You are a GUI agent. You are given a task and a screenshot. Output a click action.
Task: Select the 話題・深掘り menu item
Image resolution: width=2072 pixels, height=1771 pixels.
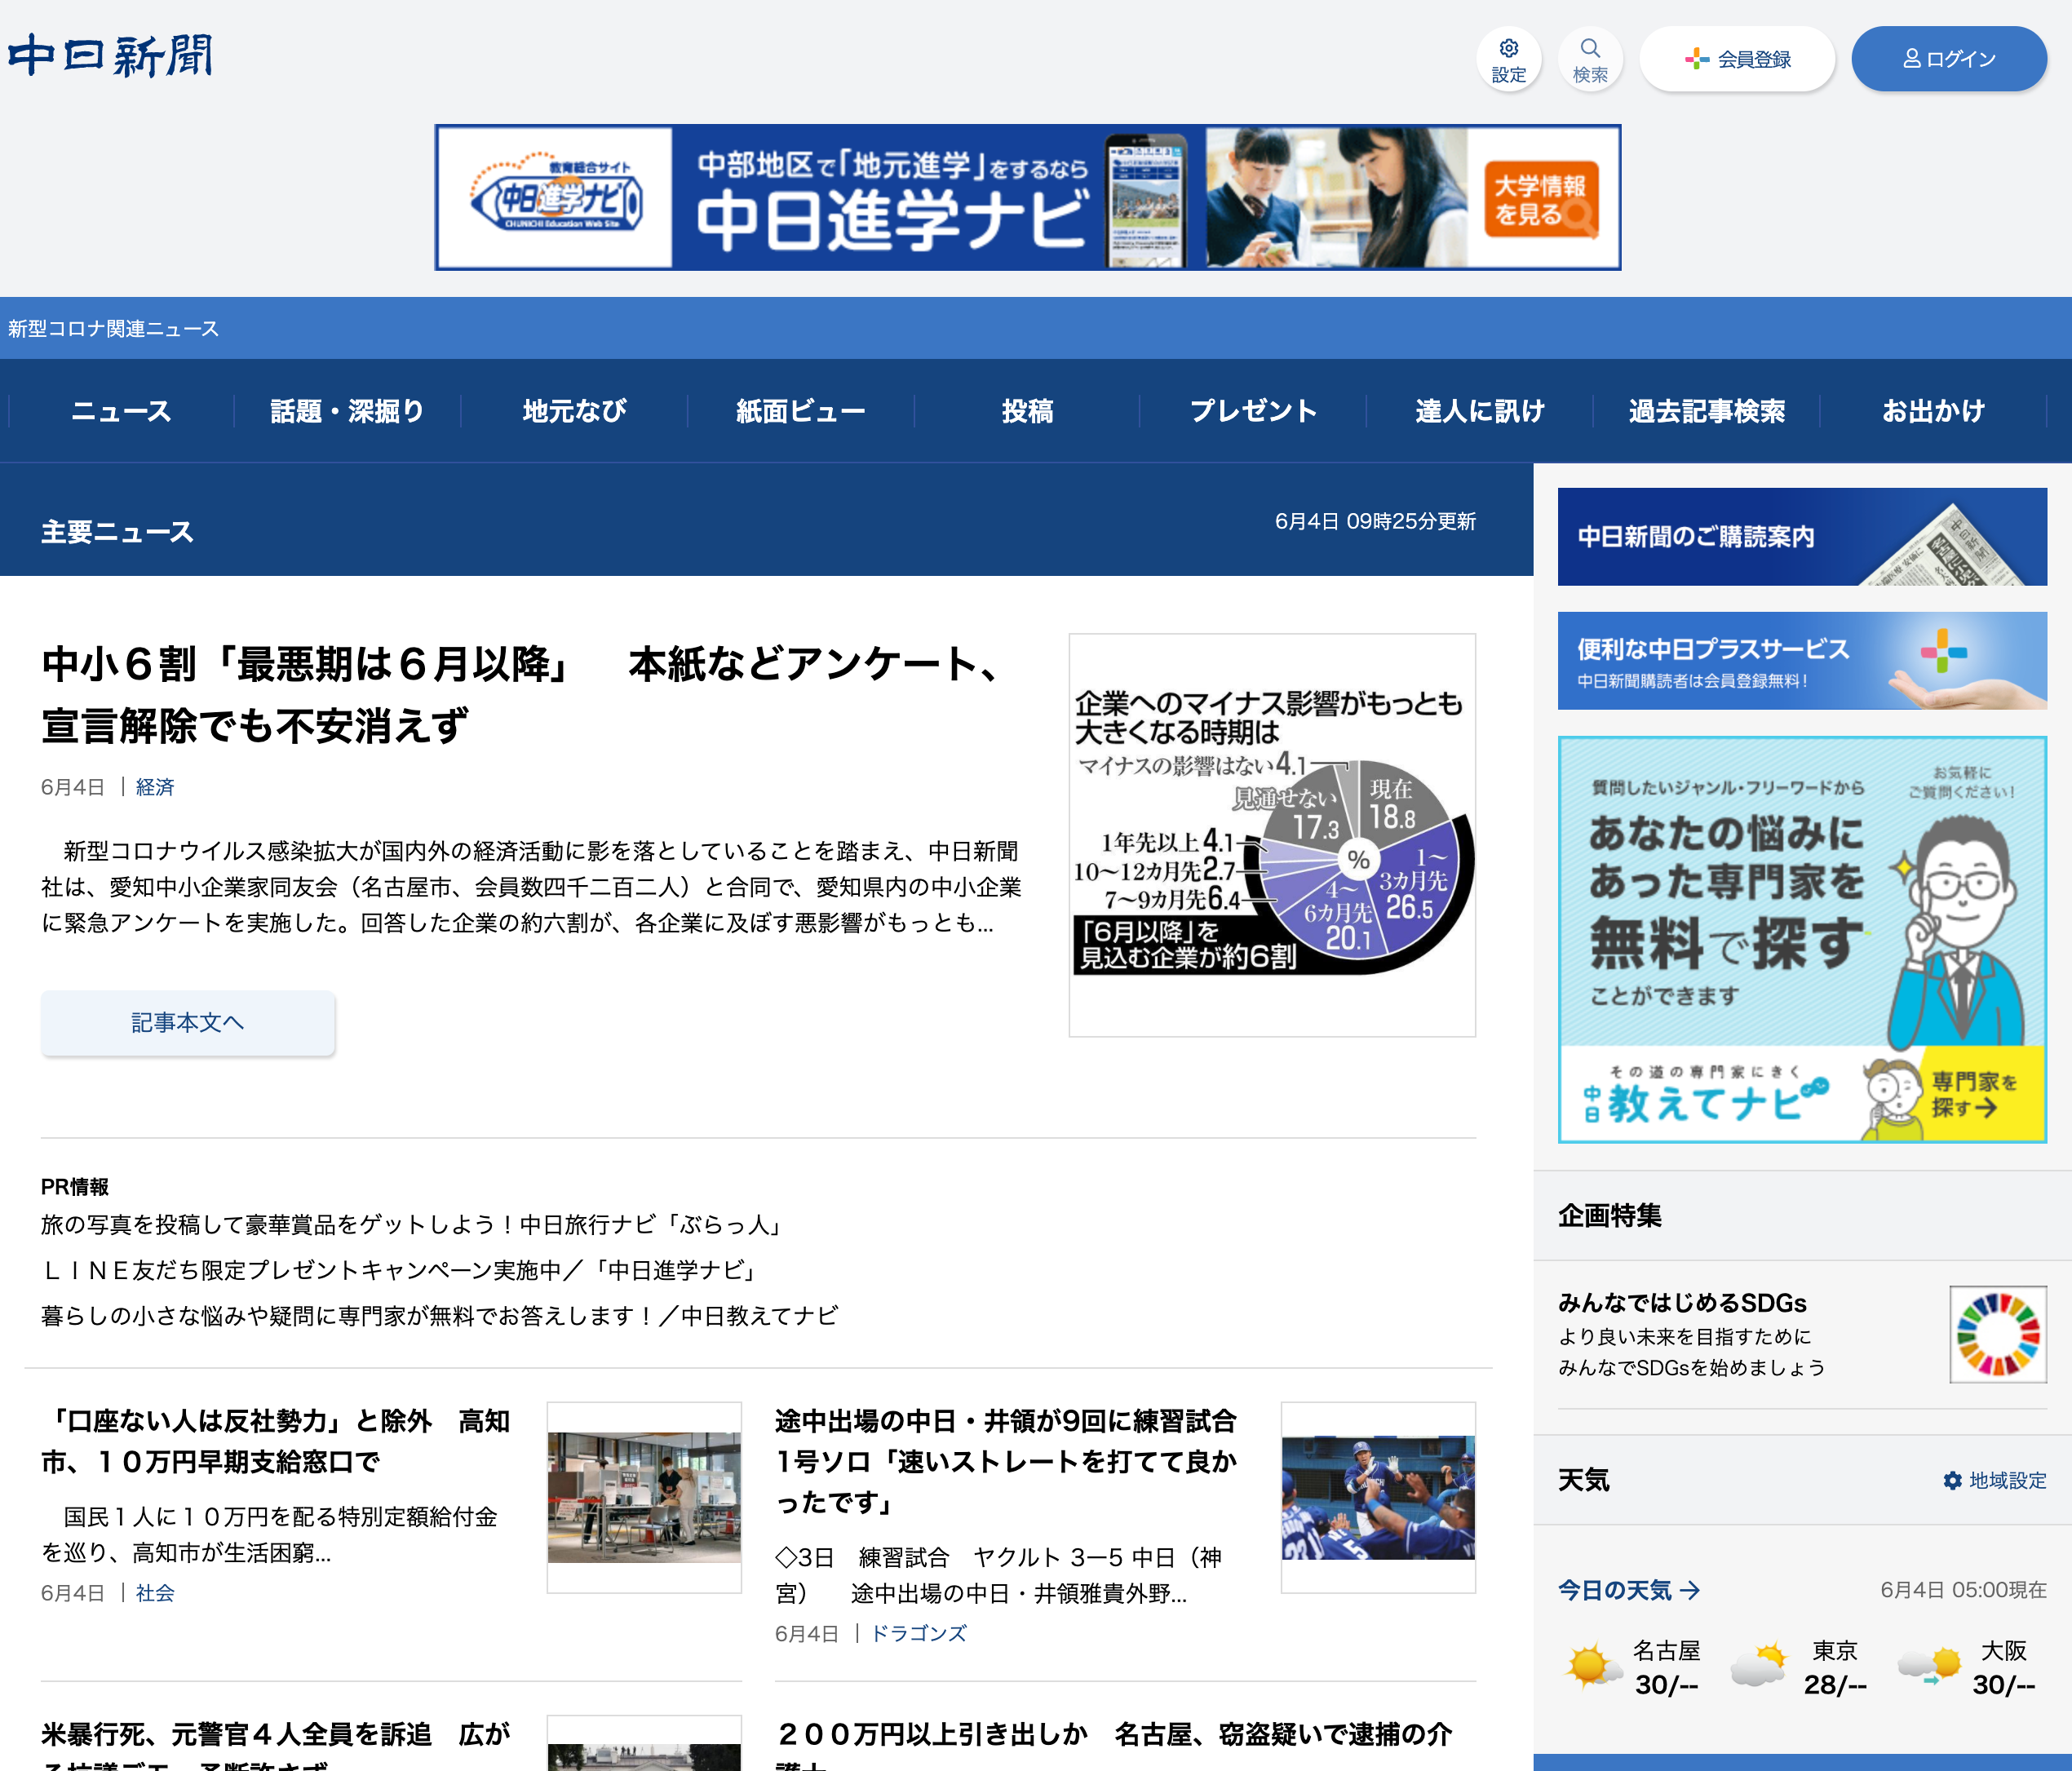tap(347, 411)
